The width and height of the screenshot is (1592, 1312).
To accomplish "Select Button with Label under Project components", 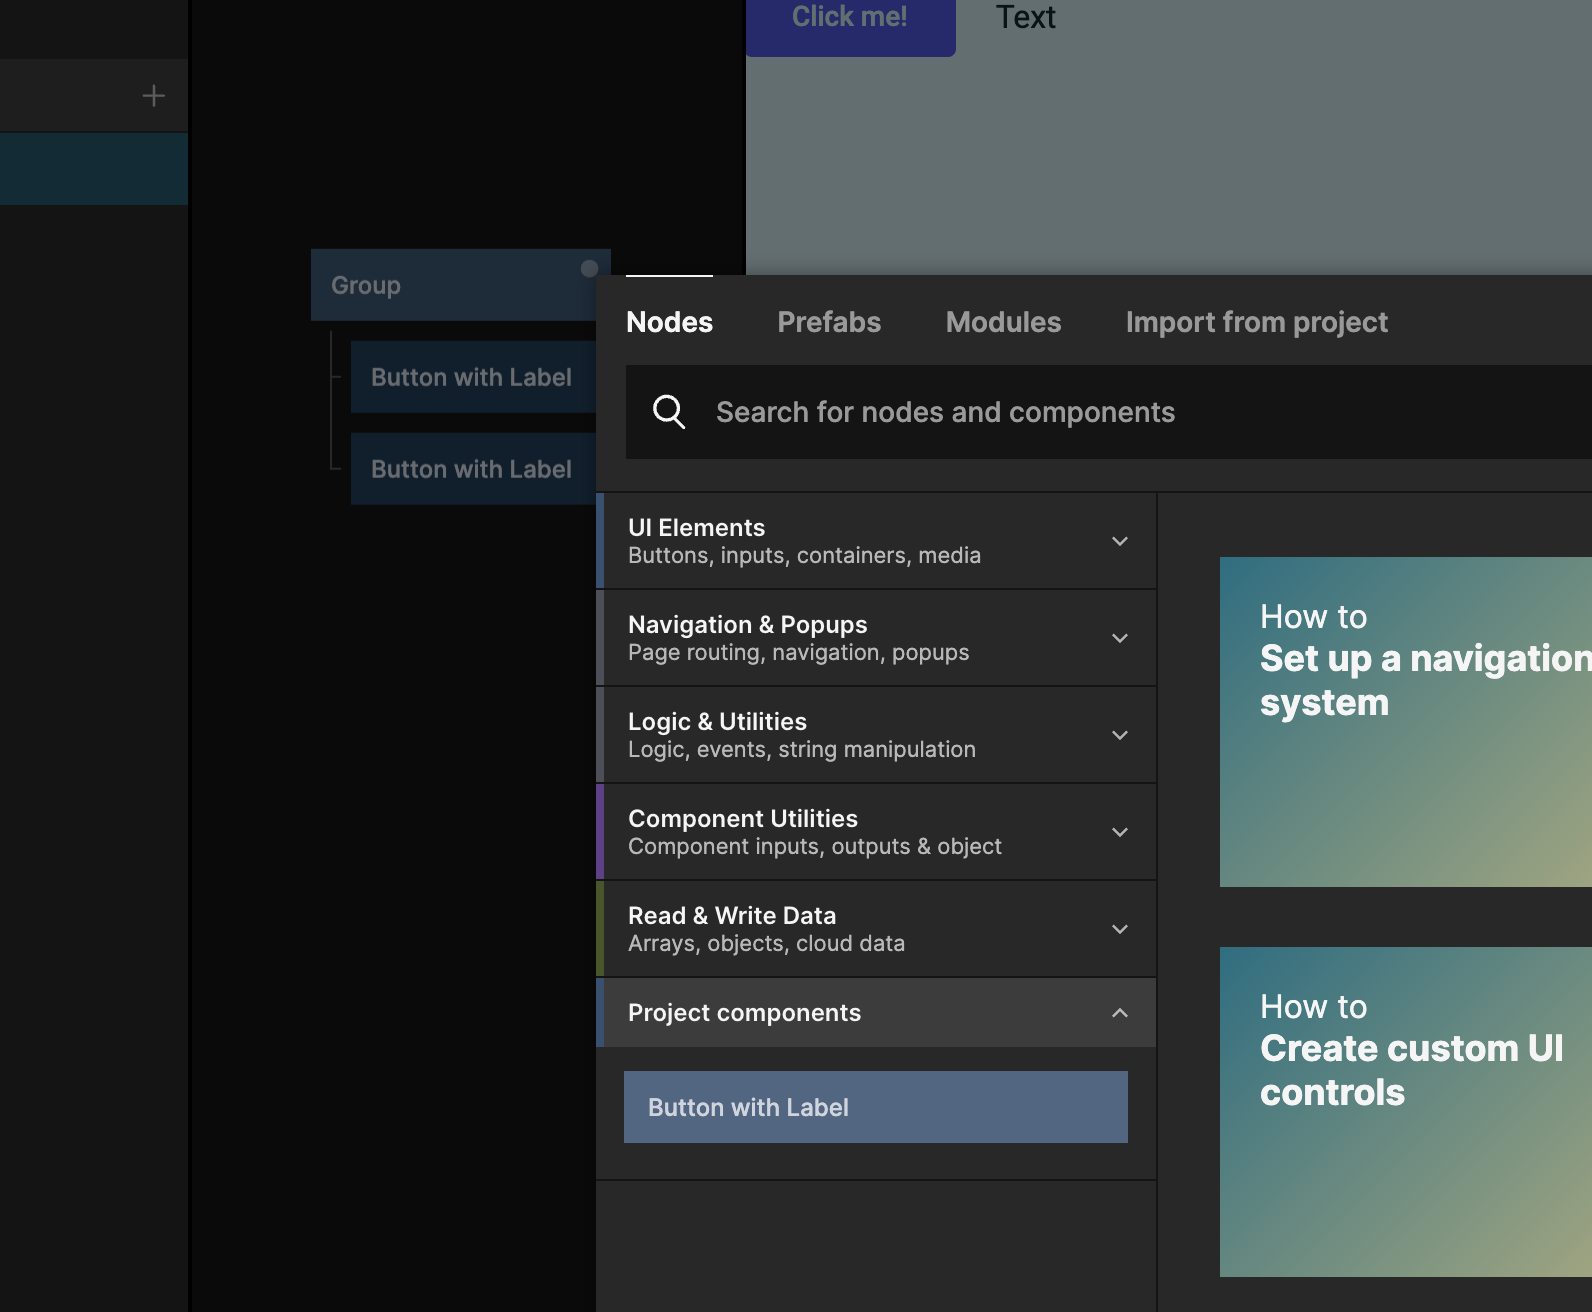I will point(875,1107).
